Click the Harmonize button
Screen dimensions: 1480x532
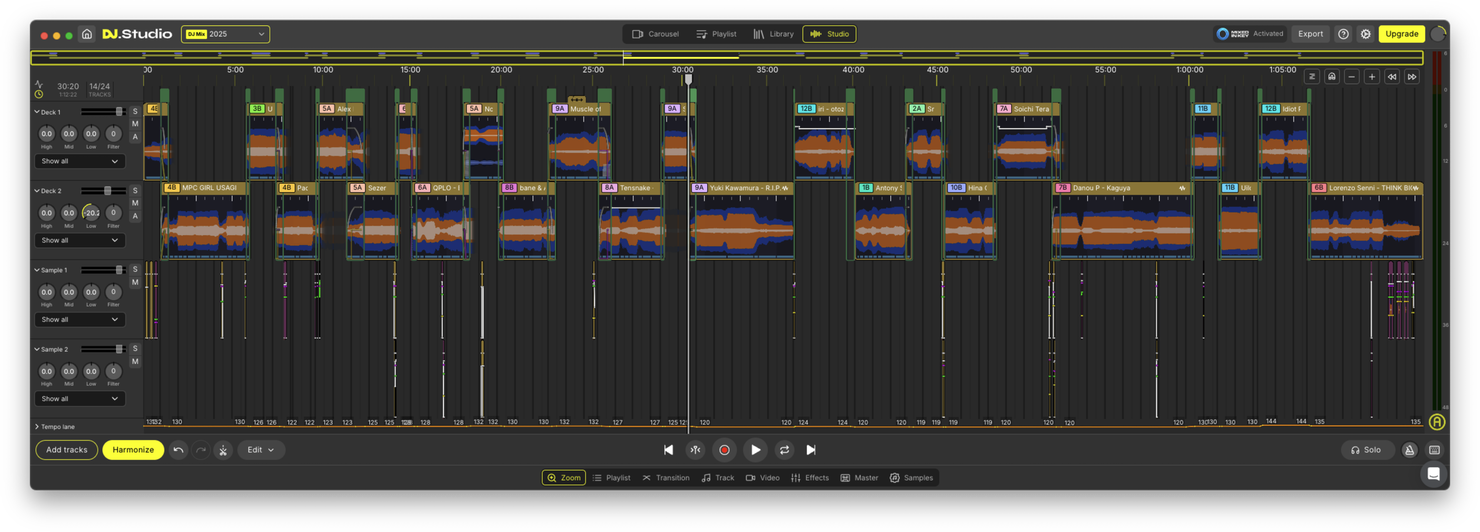click(133, 450)
